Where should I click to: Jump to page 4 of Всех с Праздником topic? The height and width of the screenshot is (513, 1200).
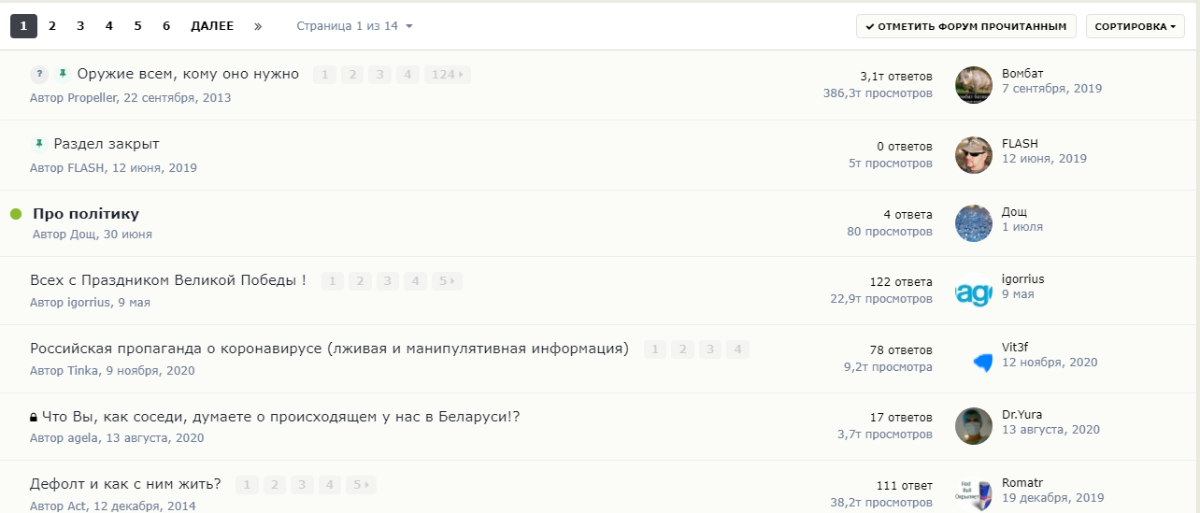415,281
